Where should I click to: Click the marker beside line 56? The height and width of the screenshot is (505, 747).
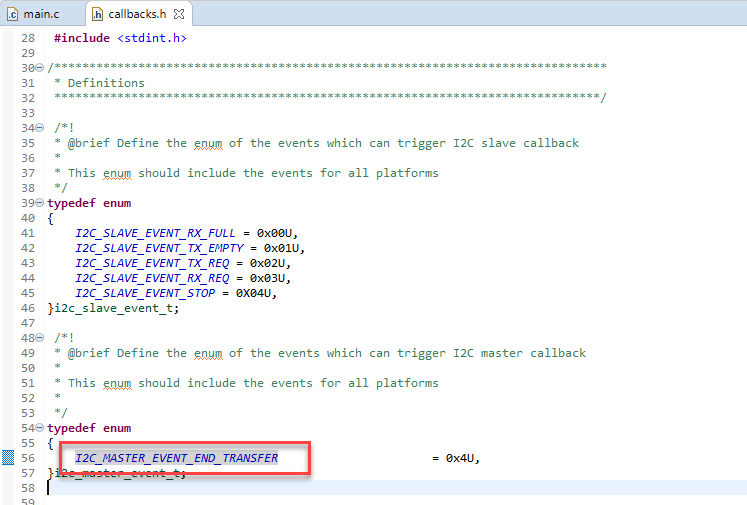8,458
